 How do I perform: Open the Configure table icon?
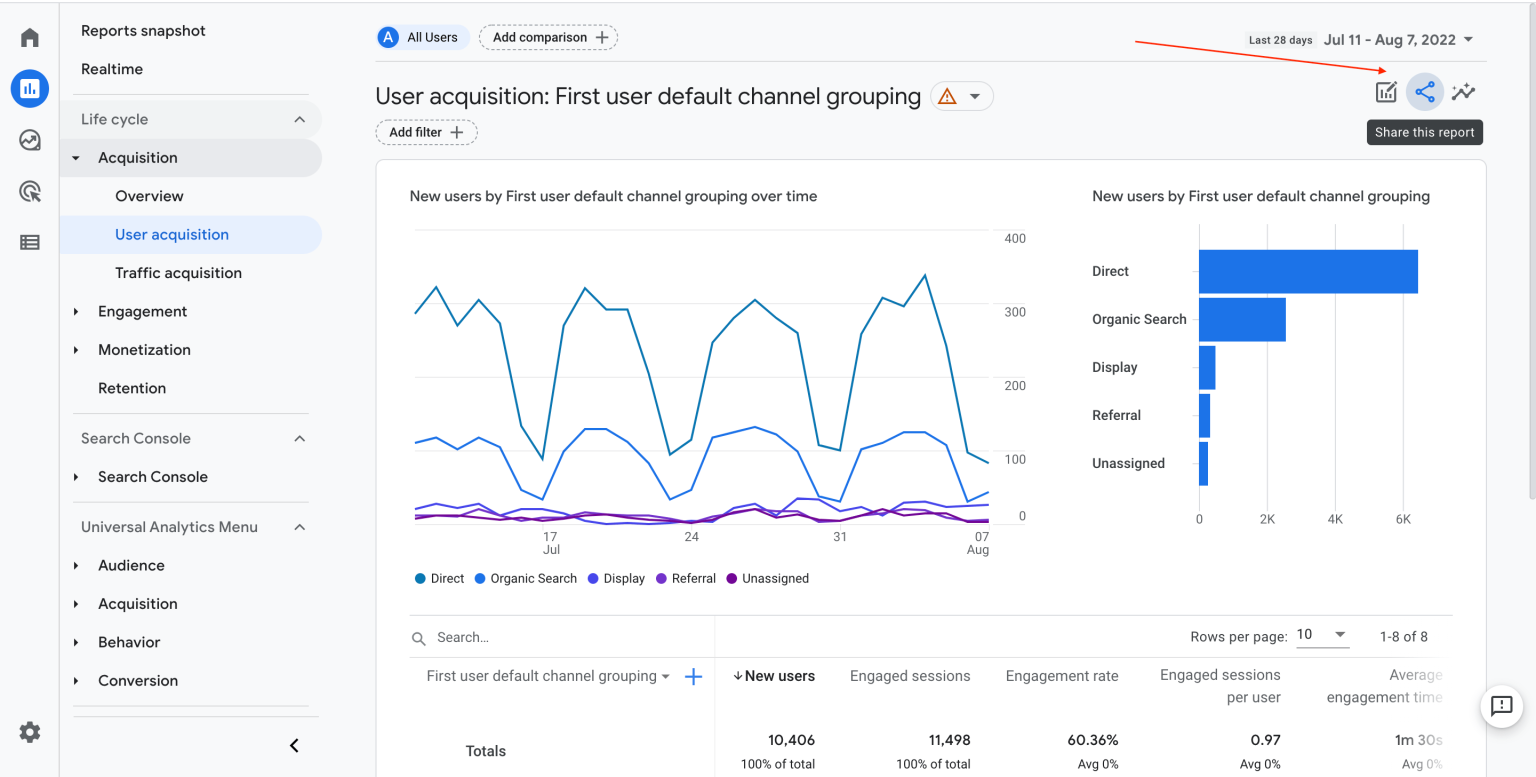tap(30, 242)
